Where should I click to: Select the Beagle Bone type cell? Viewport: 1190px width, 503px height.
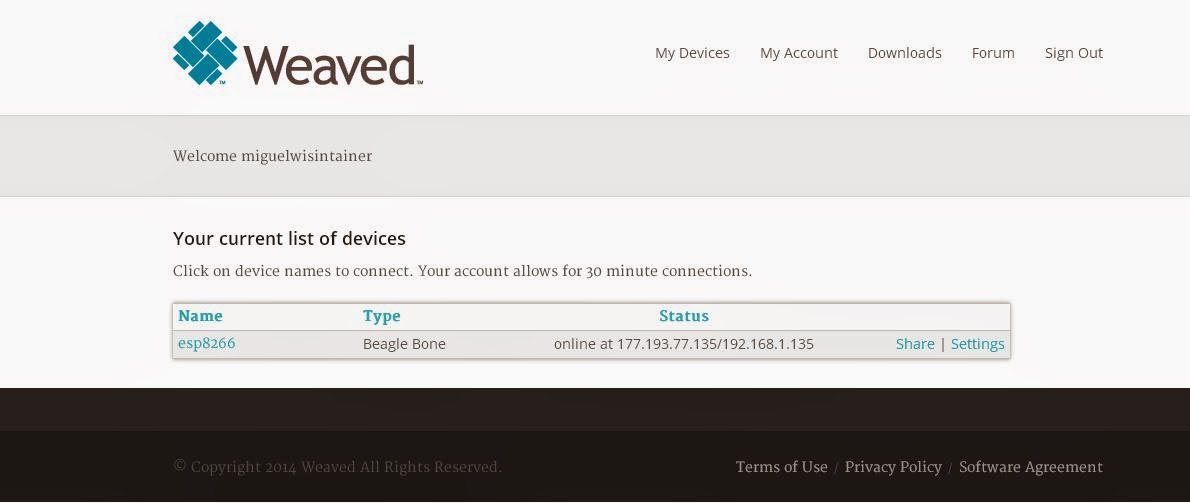click(405, 344)
